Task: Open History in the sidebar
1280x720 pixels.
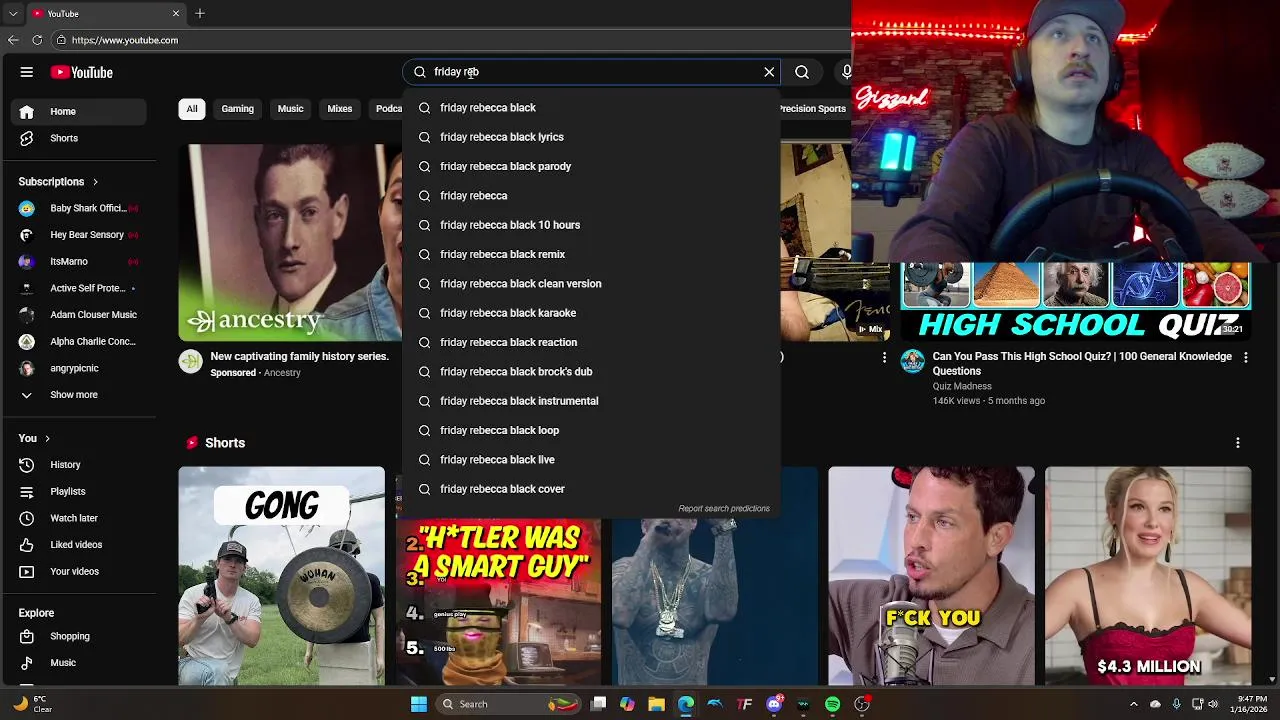Action: click(x=79, y=465)
